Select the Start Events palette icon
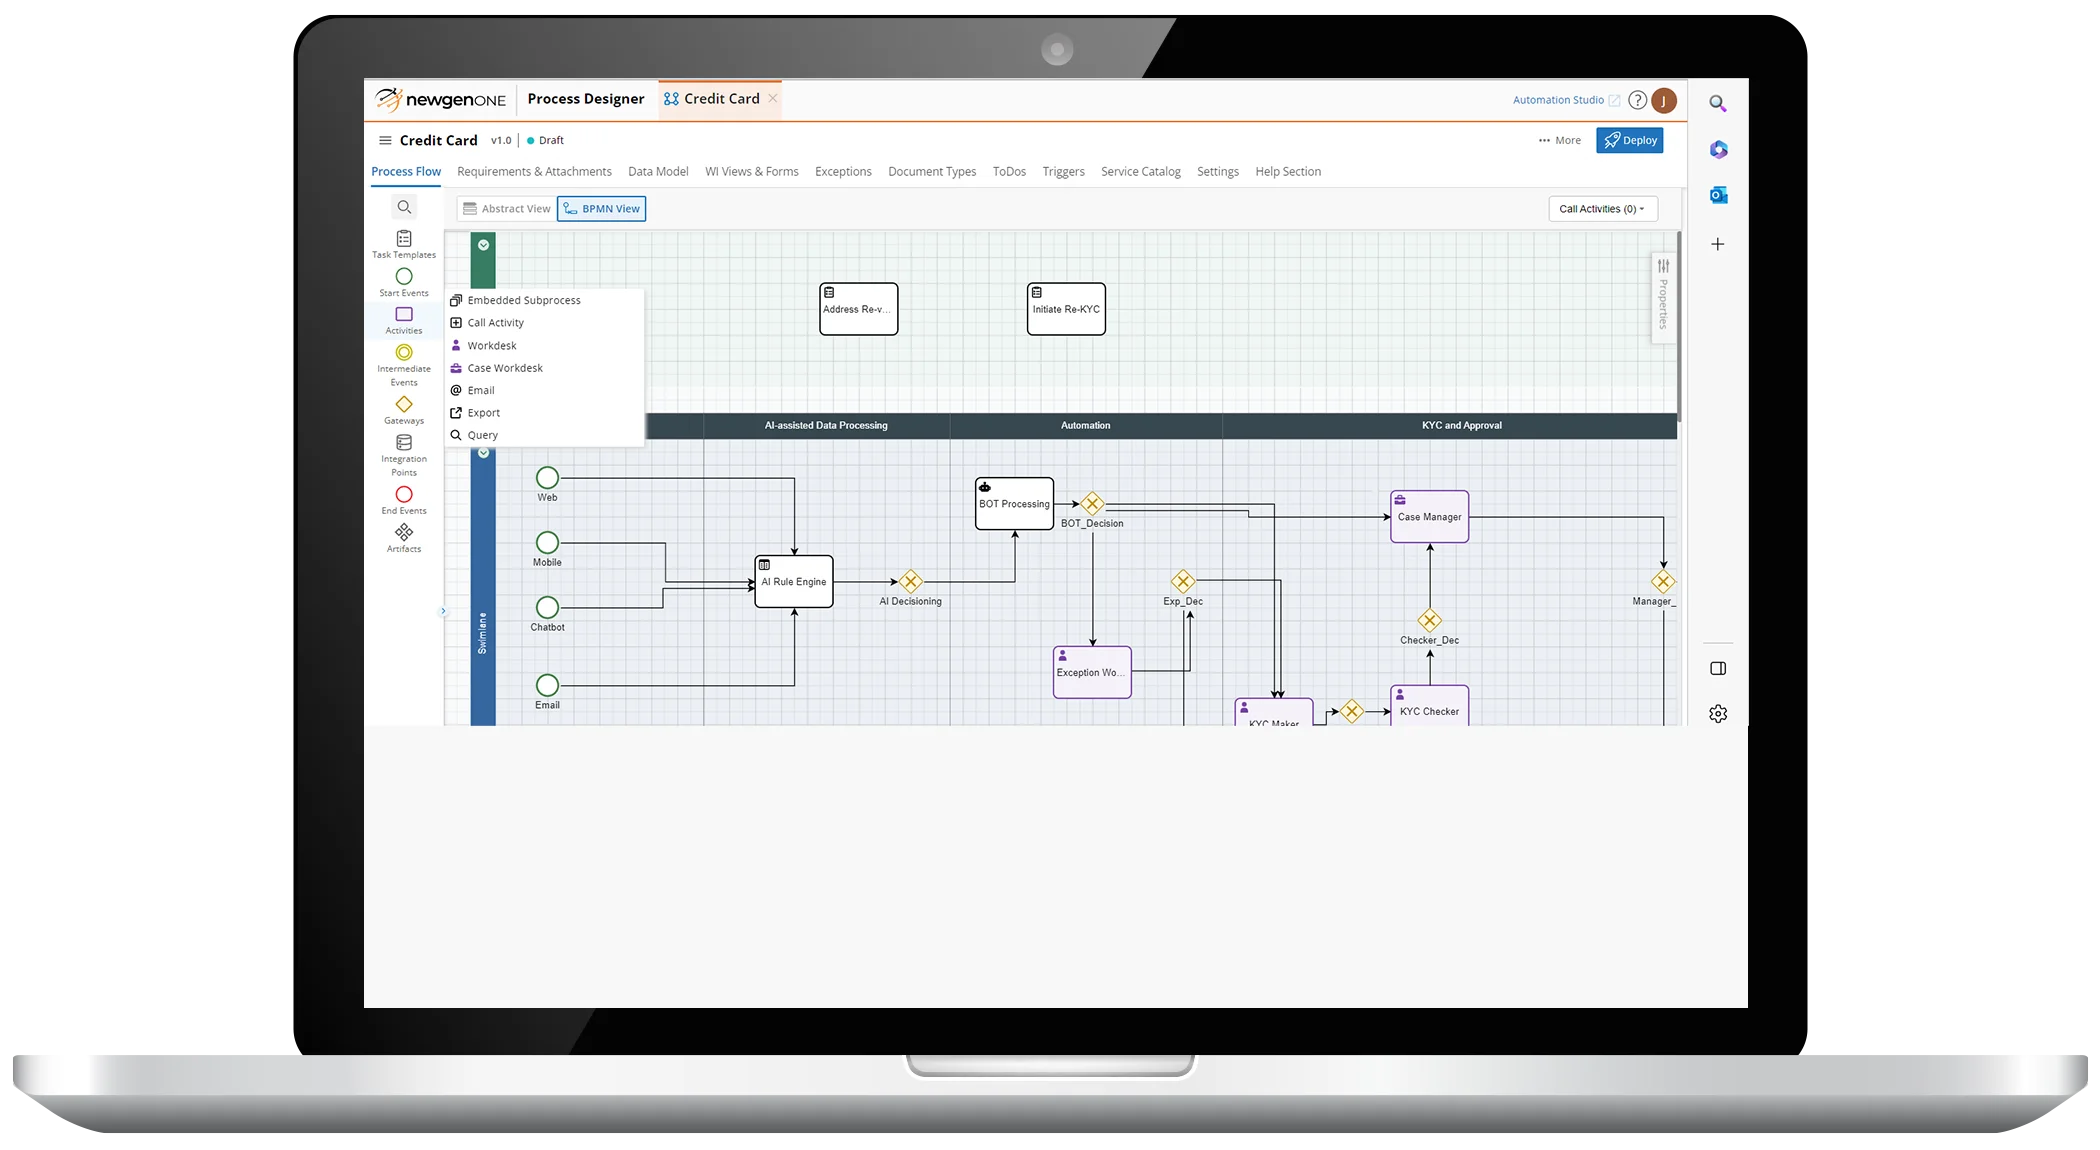The image size is (2100, 1150). tap(404, 277)
